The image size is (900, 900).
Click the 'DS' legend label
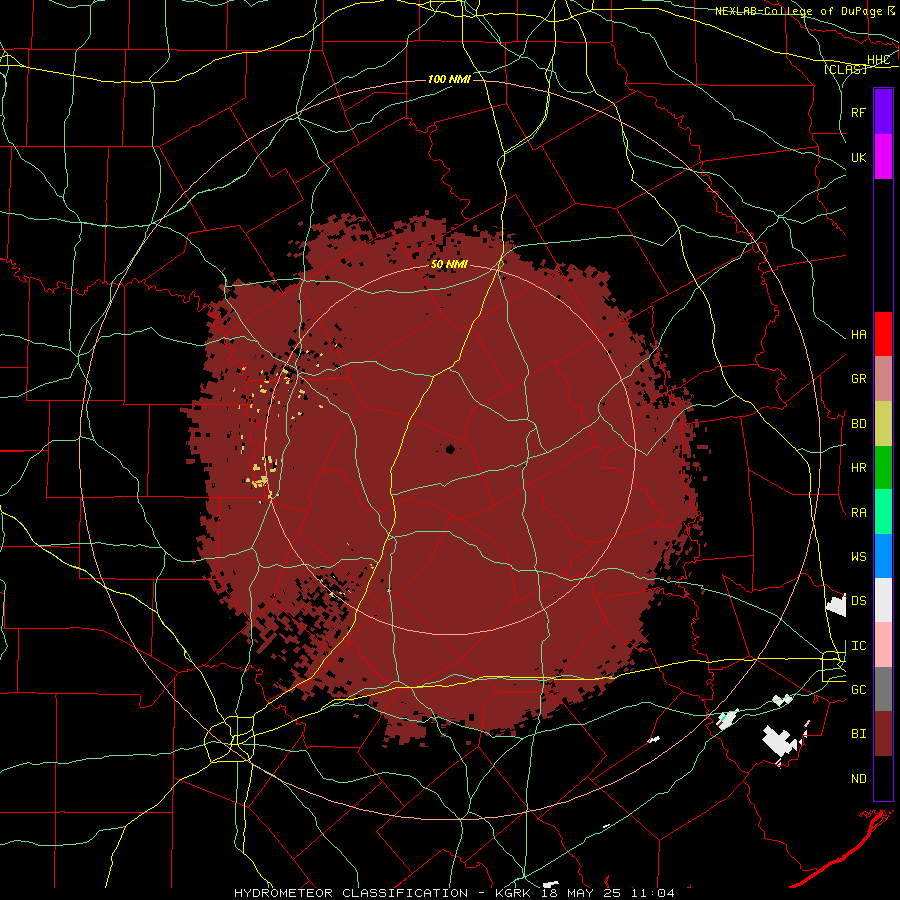[x=858, y=601]
